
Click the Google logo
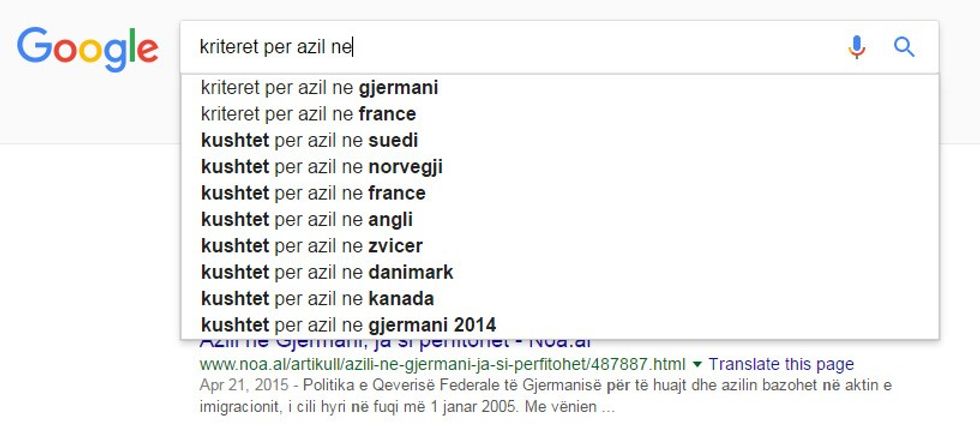pyautogui.click(x=88, y=47)
